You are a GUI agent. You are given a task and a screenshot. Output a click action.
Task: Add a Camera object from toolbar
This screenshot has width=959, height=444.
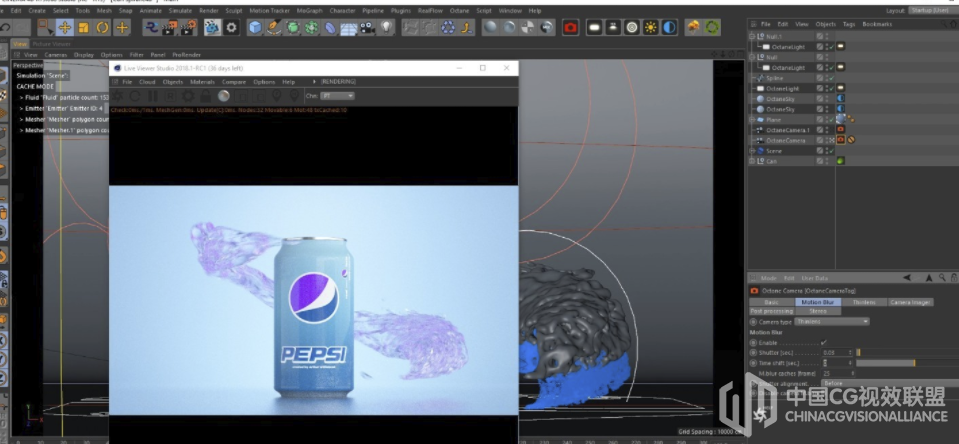367,28
